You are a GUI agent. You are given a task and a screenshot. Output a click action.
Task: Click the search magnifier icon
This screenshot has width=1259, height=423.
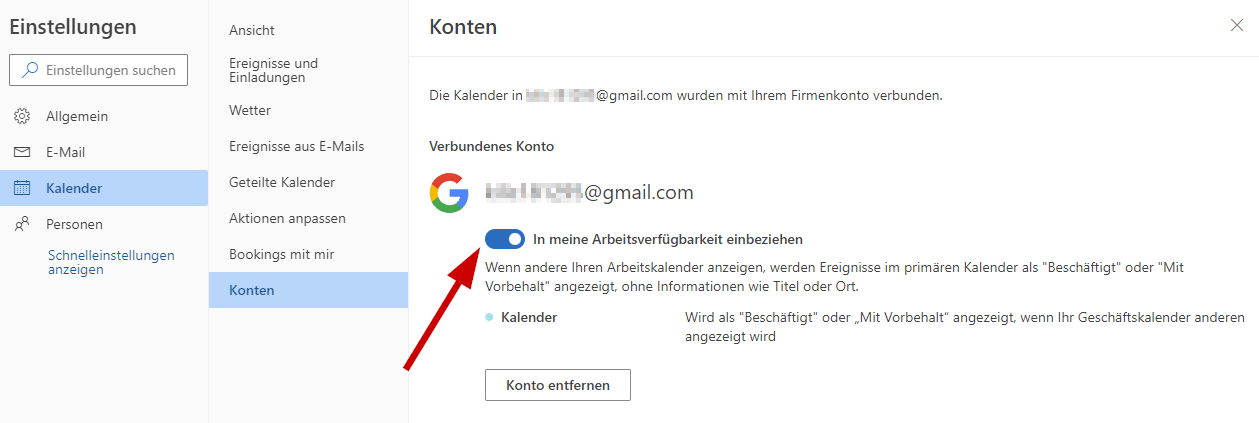coord(30,70)
